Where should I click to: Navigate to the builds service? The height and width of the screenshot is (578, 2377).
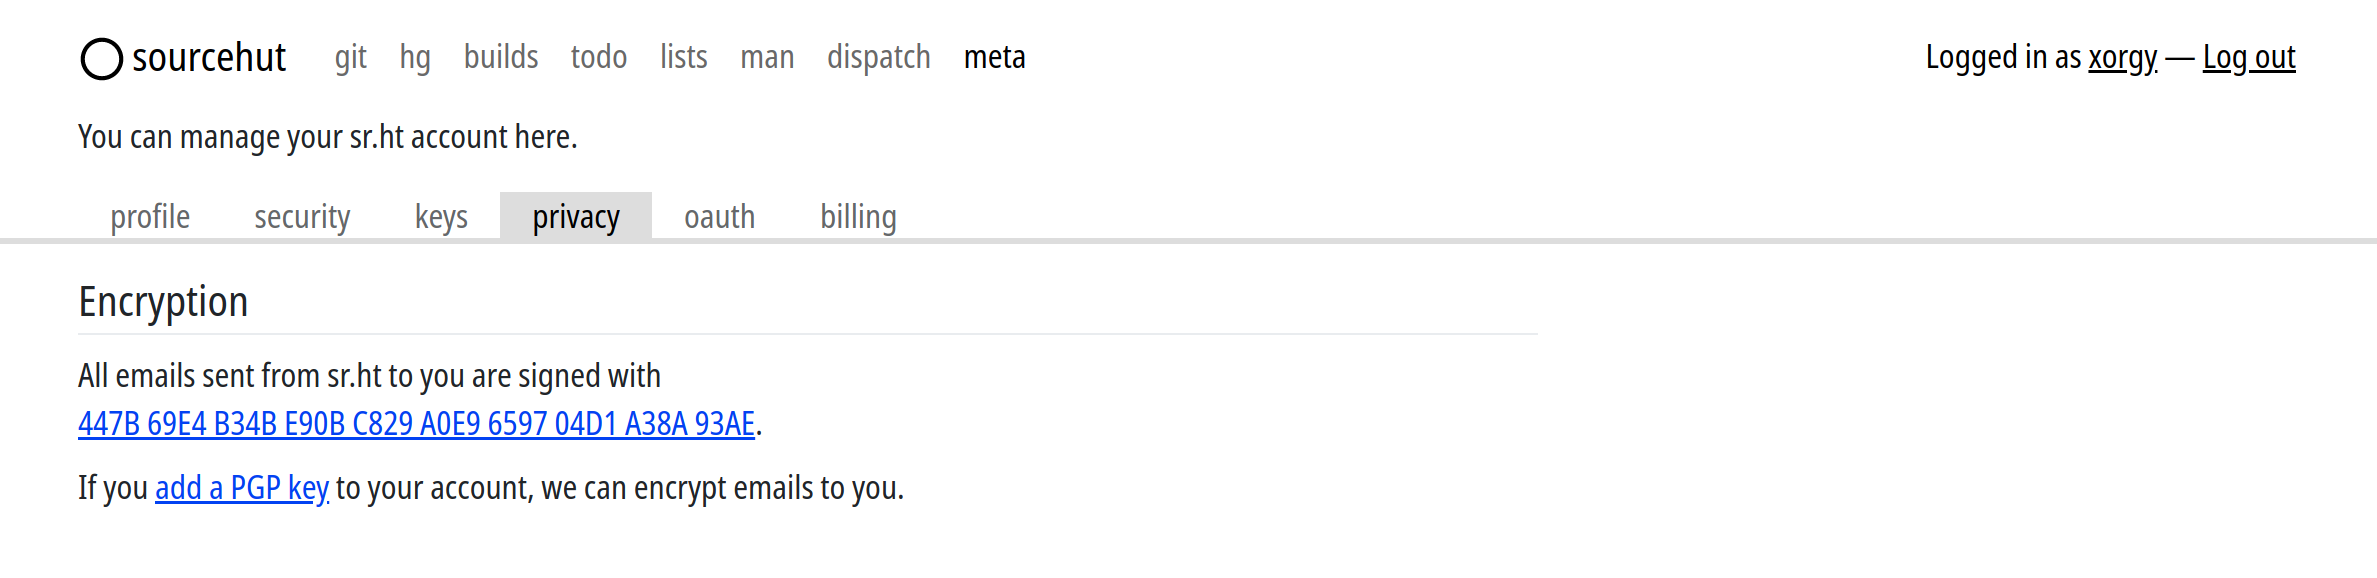click(x=501, y=57)
